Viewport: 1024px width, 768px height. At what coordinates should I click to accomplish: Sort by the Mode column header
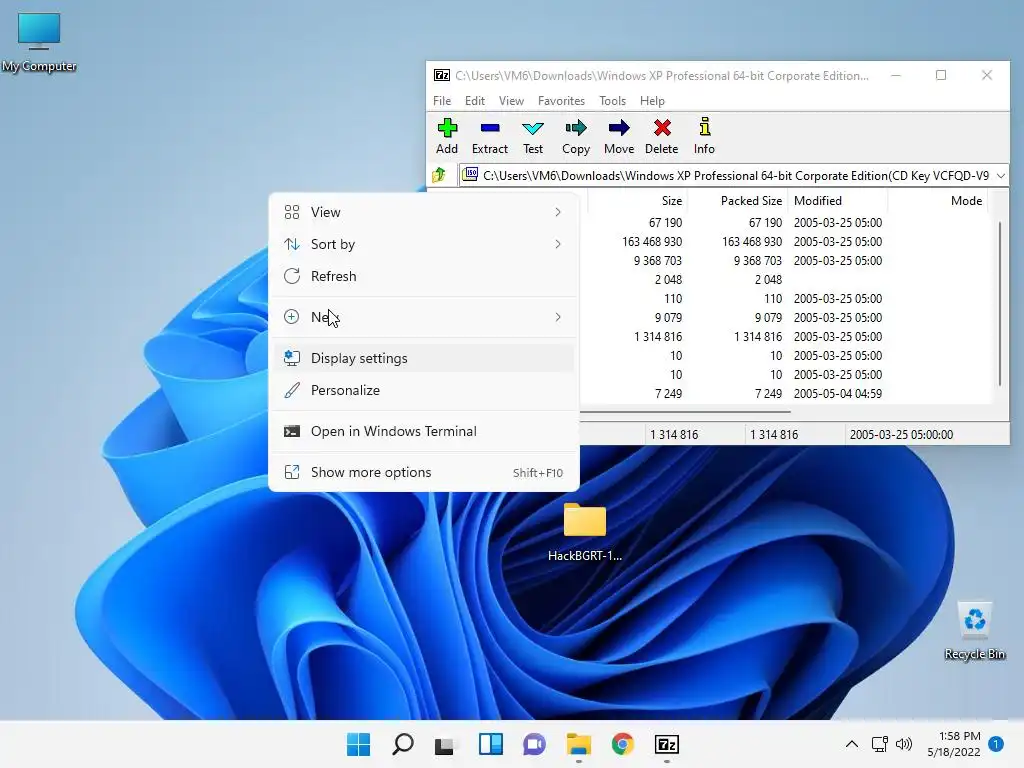click(x=938, y=200)
